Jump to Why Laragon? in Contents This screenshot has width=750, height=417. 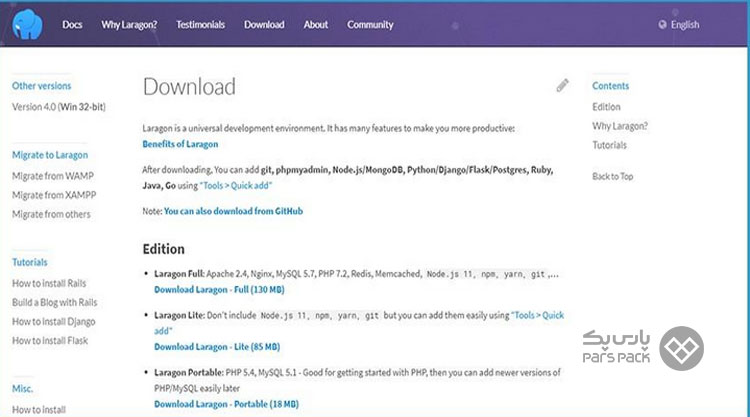(620, 126)
